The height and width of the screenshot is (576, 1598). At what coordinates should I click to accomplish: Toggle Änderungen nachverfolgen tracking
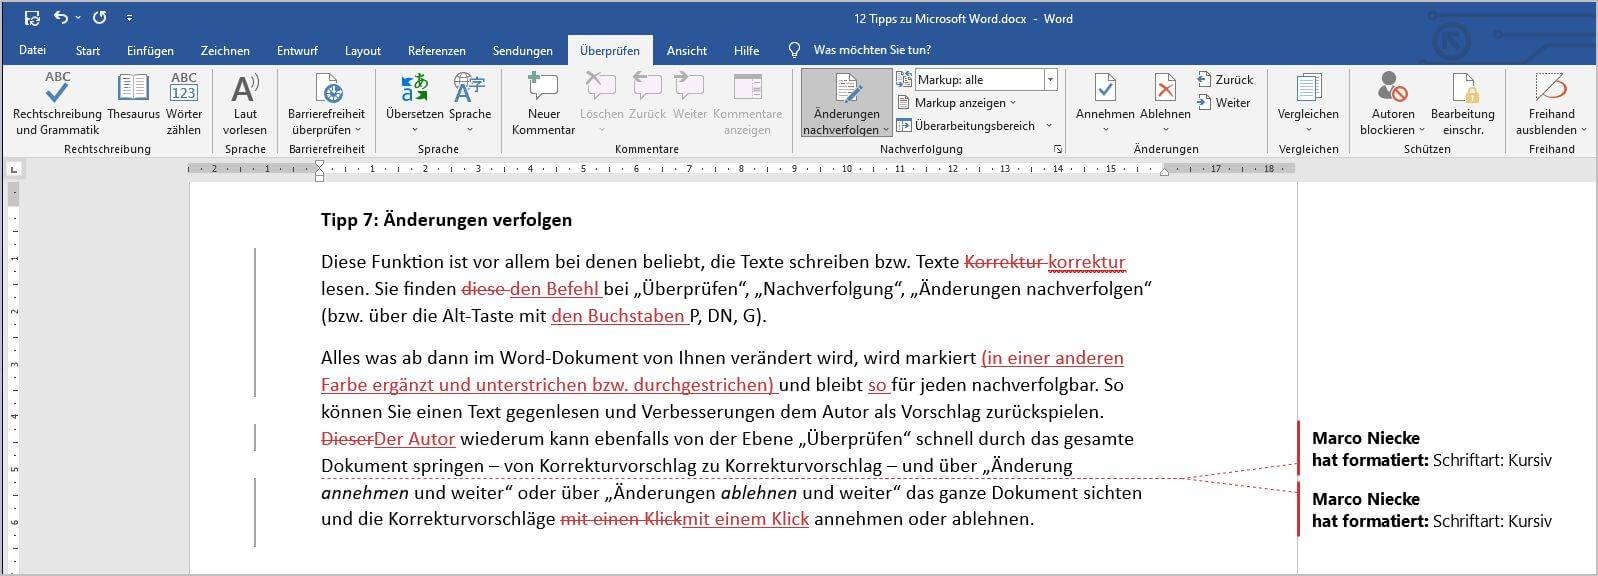846,90
